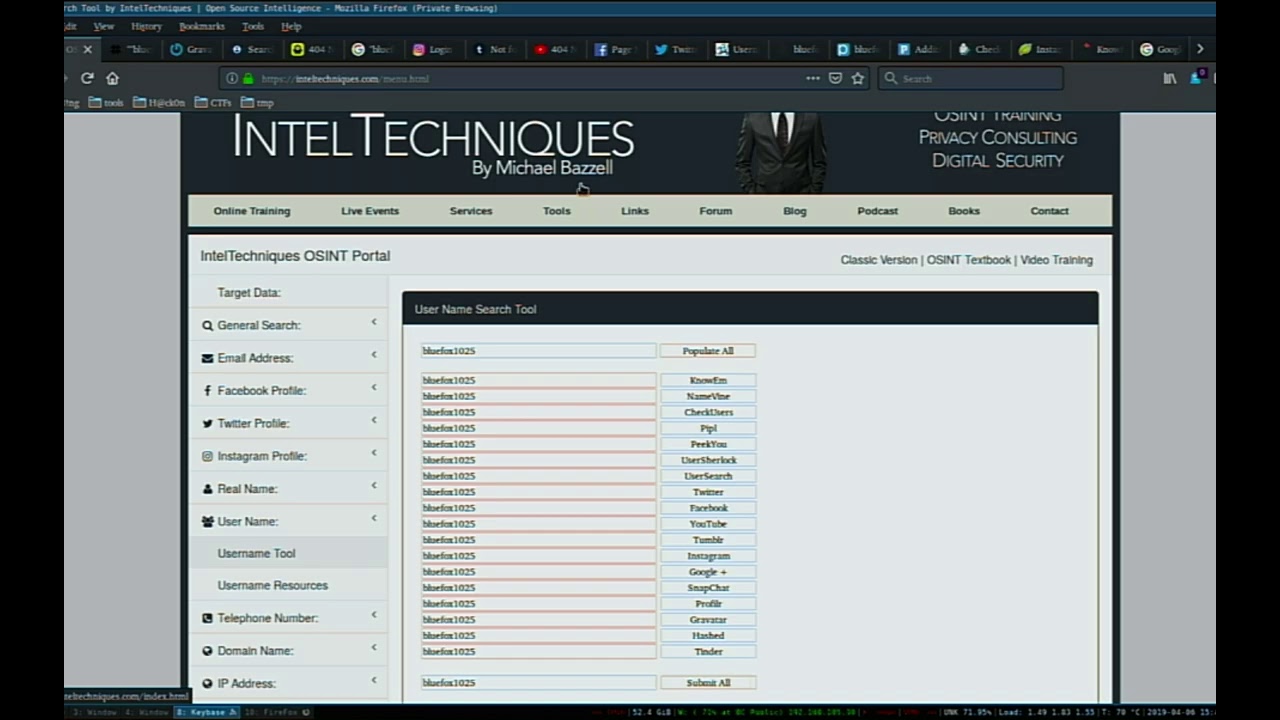Save page to Pocket
Screen dimensions: 1280x720
coord(836,78)
